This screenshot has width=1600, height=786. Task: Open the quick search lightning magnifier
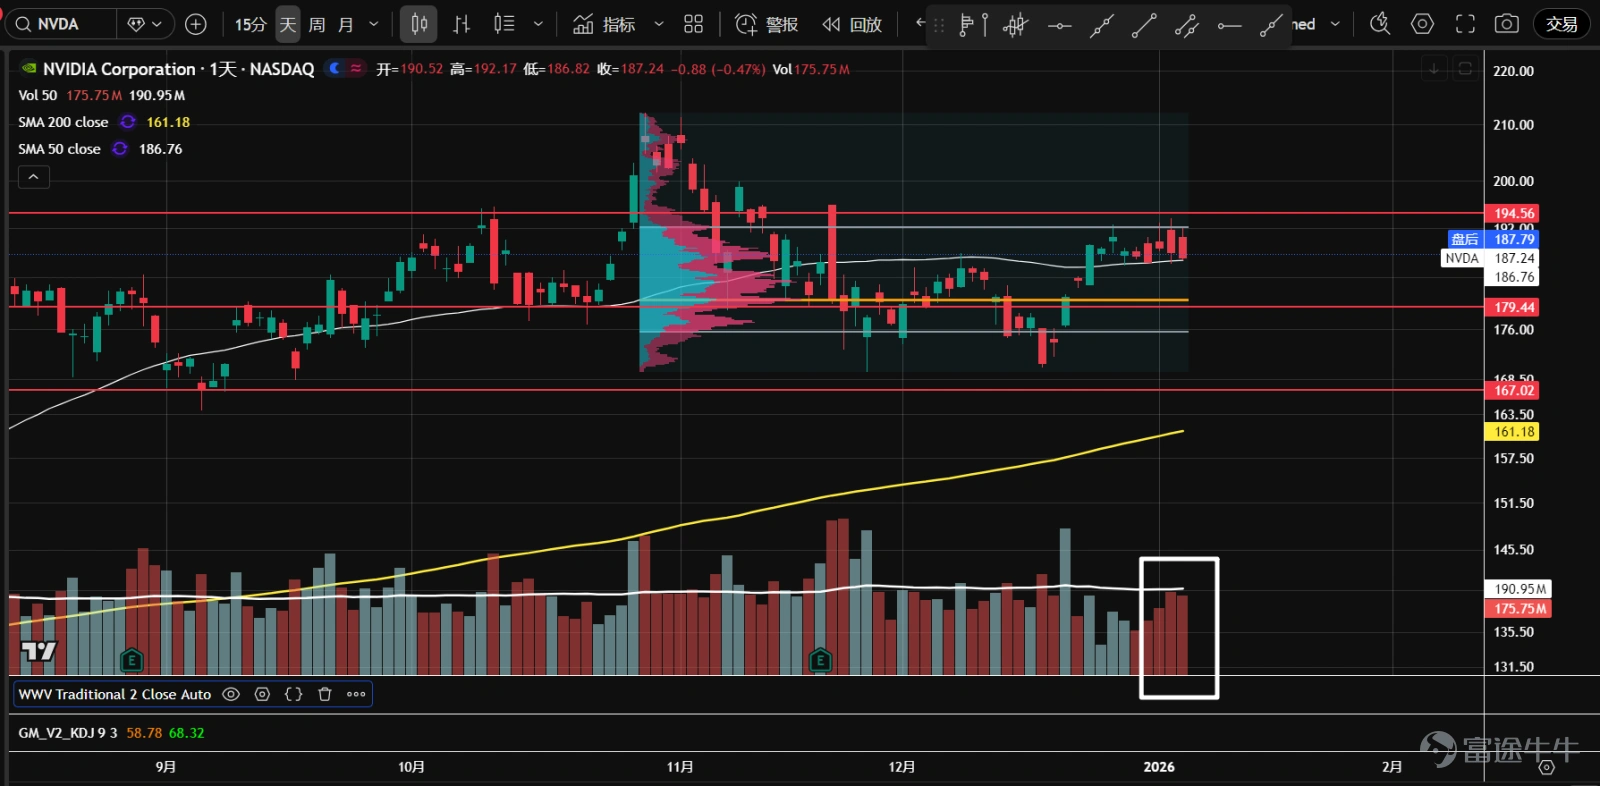(1380, 24)
